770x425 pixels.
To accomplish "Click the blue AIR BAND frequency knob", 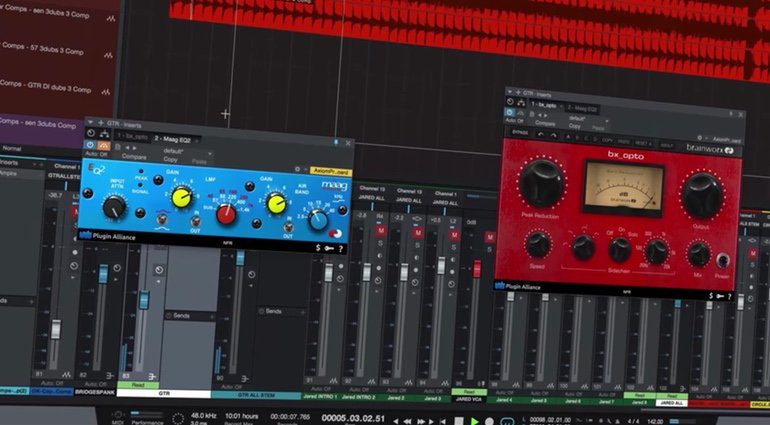I will [x=318, y=220].
